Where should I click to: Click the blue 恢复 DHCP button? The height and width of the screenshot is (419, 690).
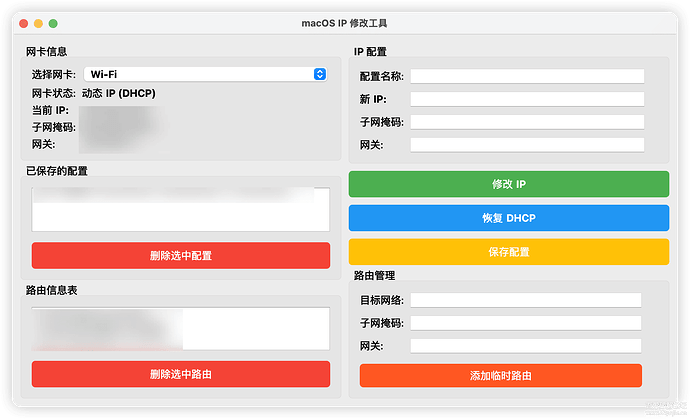pos(509,218)
